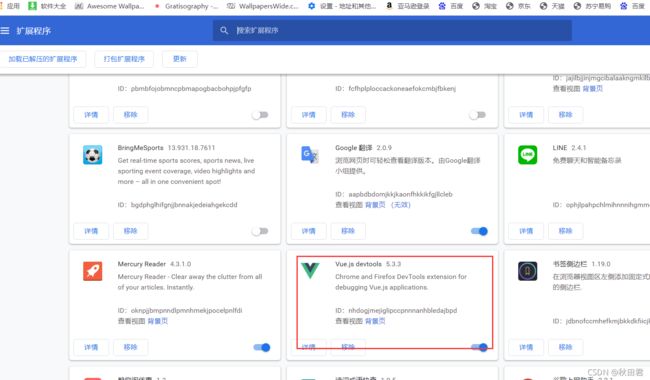
Task: Open 详情 for BringMeSports
Action: click(91, 231)
